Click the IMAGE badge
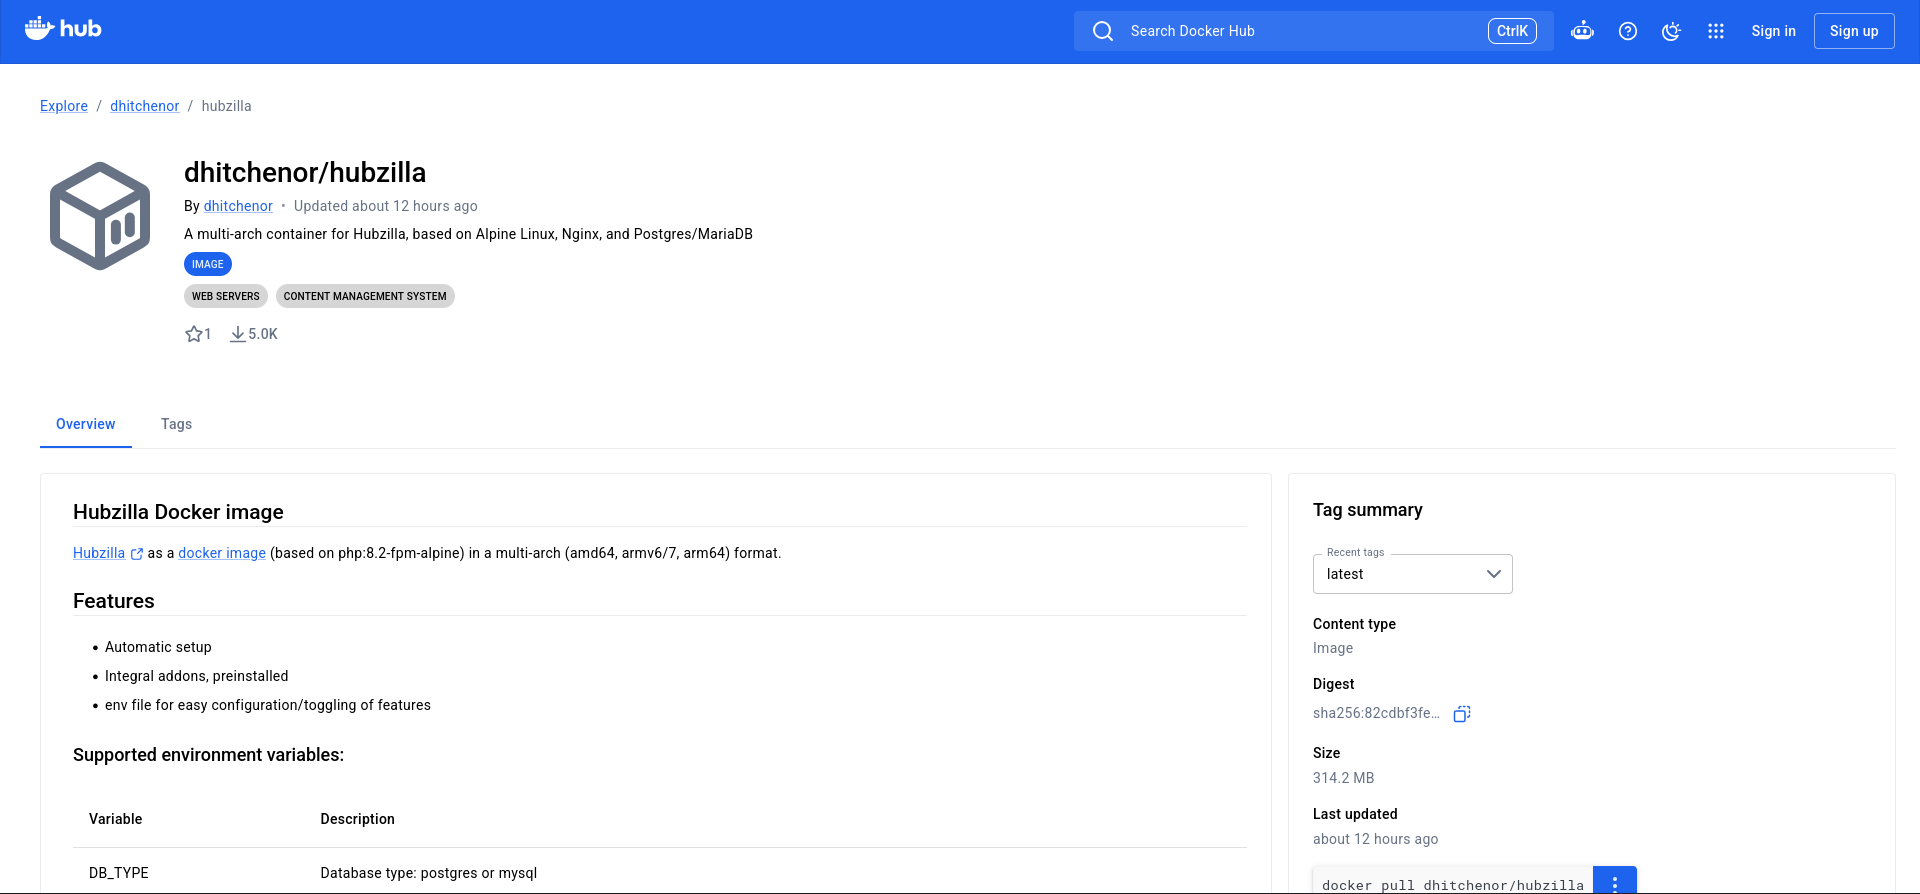The image size is (1920, 894). tap(208, 264)
